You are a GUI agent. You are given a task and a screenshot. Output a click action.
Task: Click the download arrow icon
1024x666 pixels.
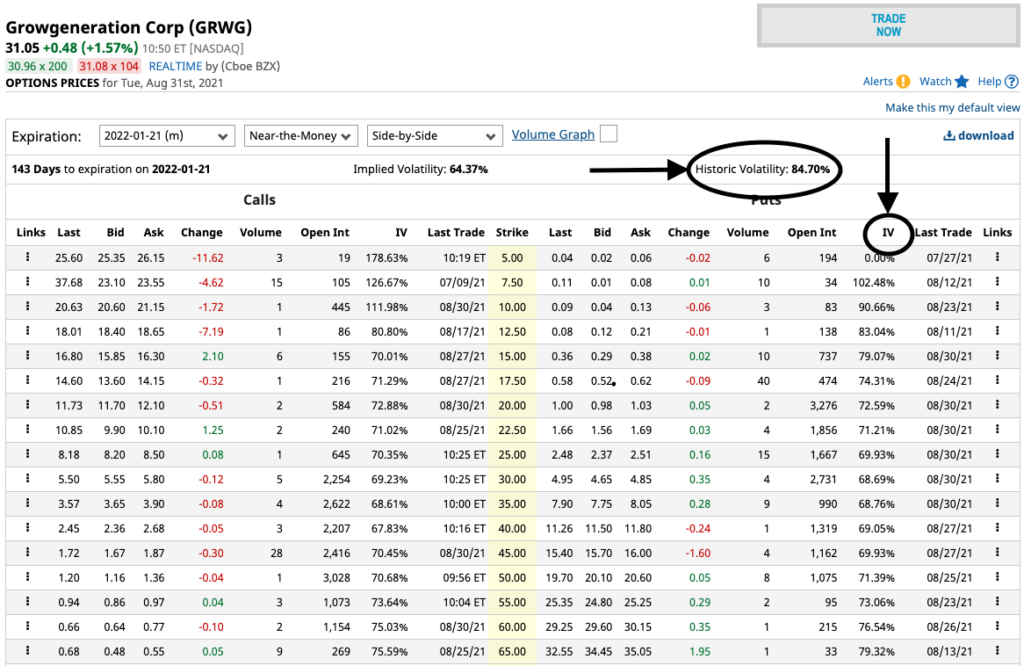pyautogui.click(x=949, y=136)
